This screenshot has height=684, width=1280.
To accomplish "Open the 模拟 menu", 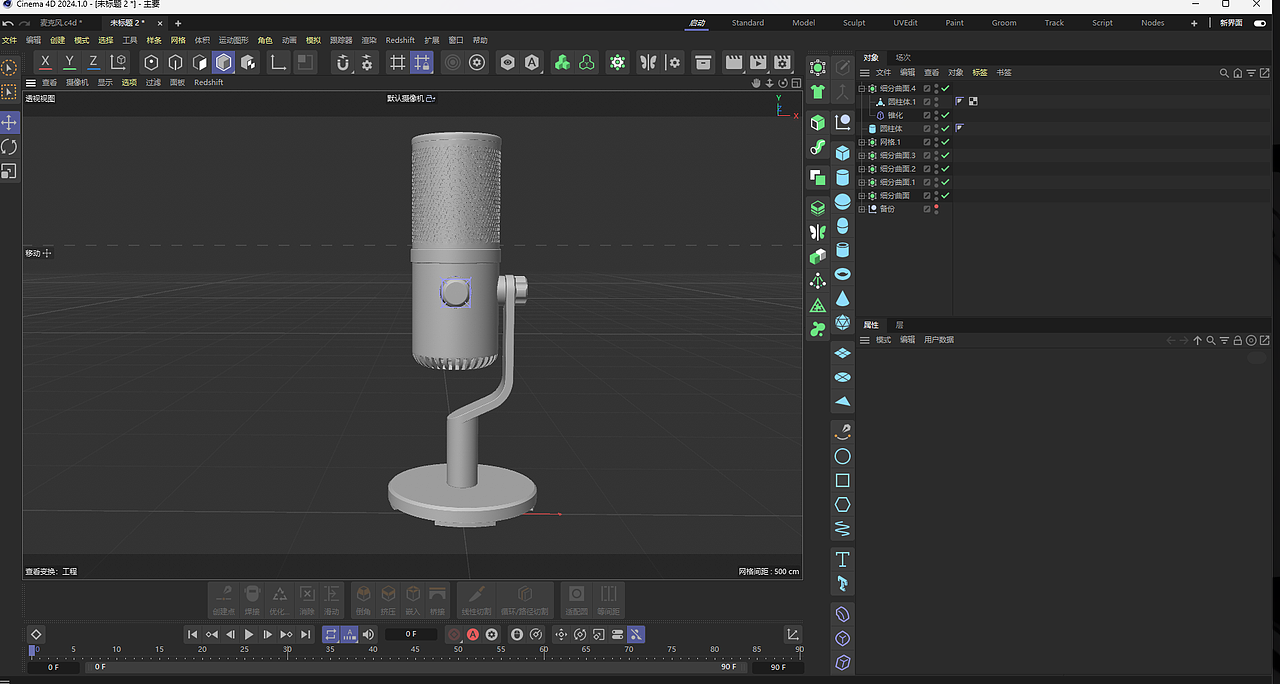I will pyautogui.click(x=313, y=40).
